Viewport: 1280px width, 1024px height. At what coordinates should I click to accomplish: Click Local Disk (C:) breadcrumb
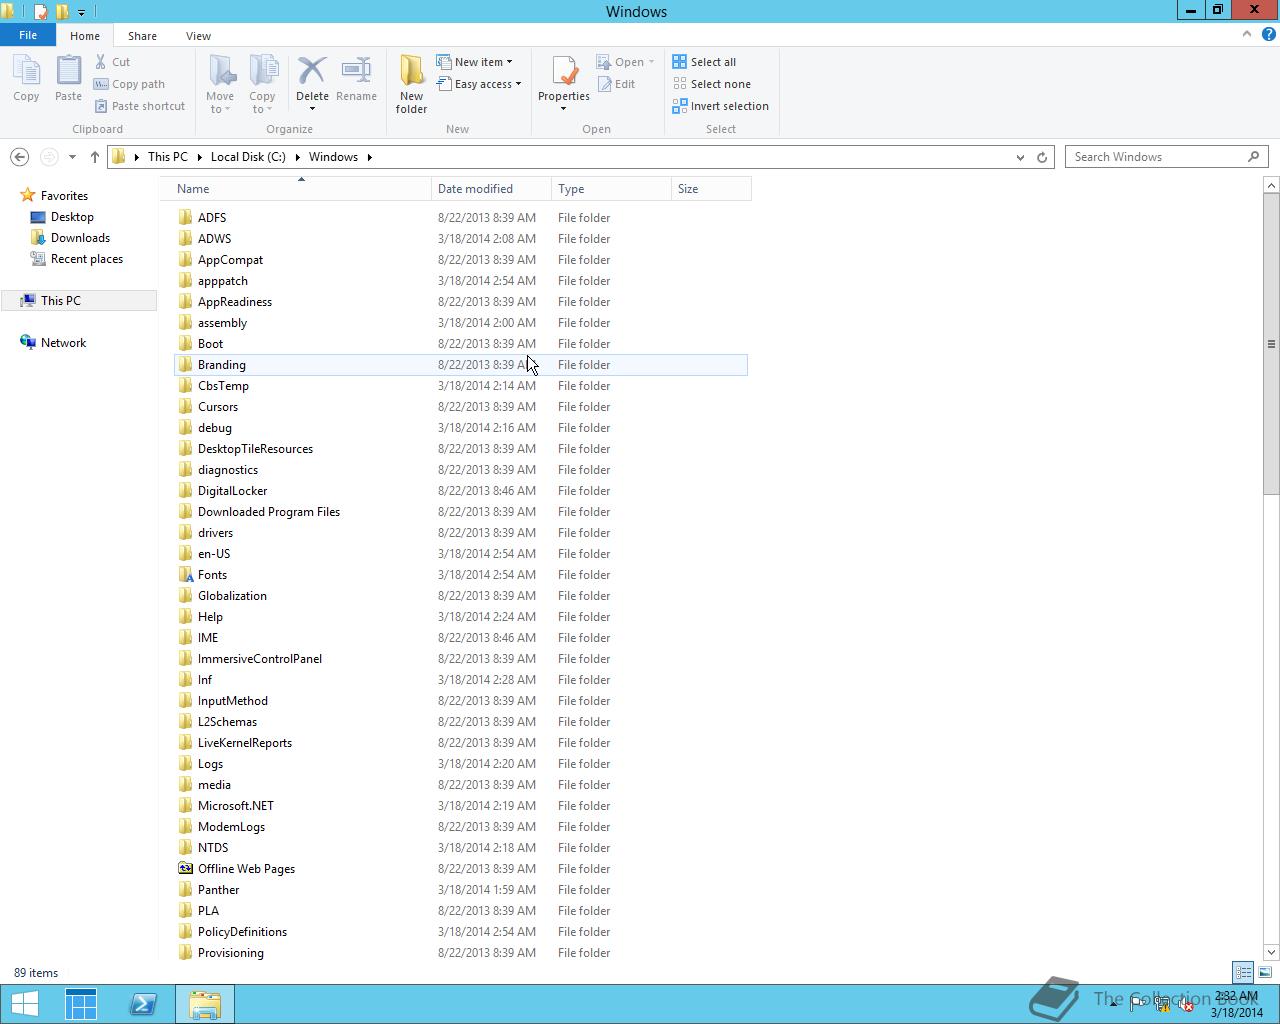click(248, 157)
